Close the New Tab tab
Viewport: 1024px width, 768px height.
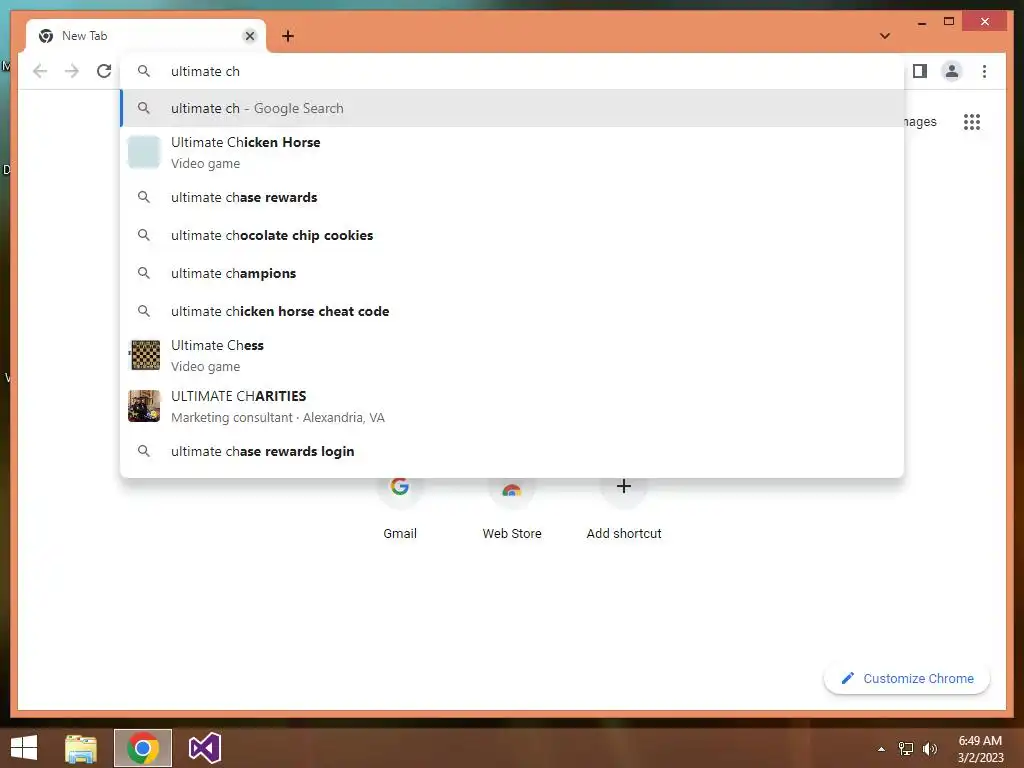pyautogui.click(x=249, y=36)
